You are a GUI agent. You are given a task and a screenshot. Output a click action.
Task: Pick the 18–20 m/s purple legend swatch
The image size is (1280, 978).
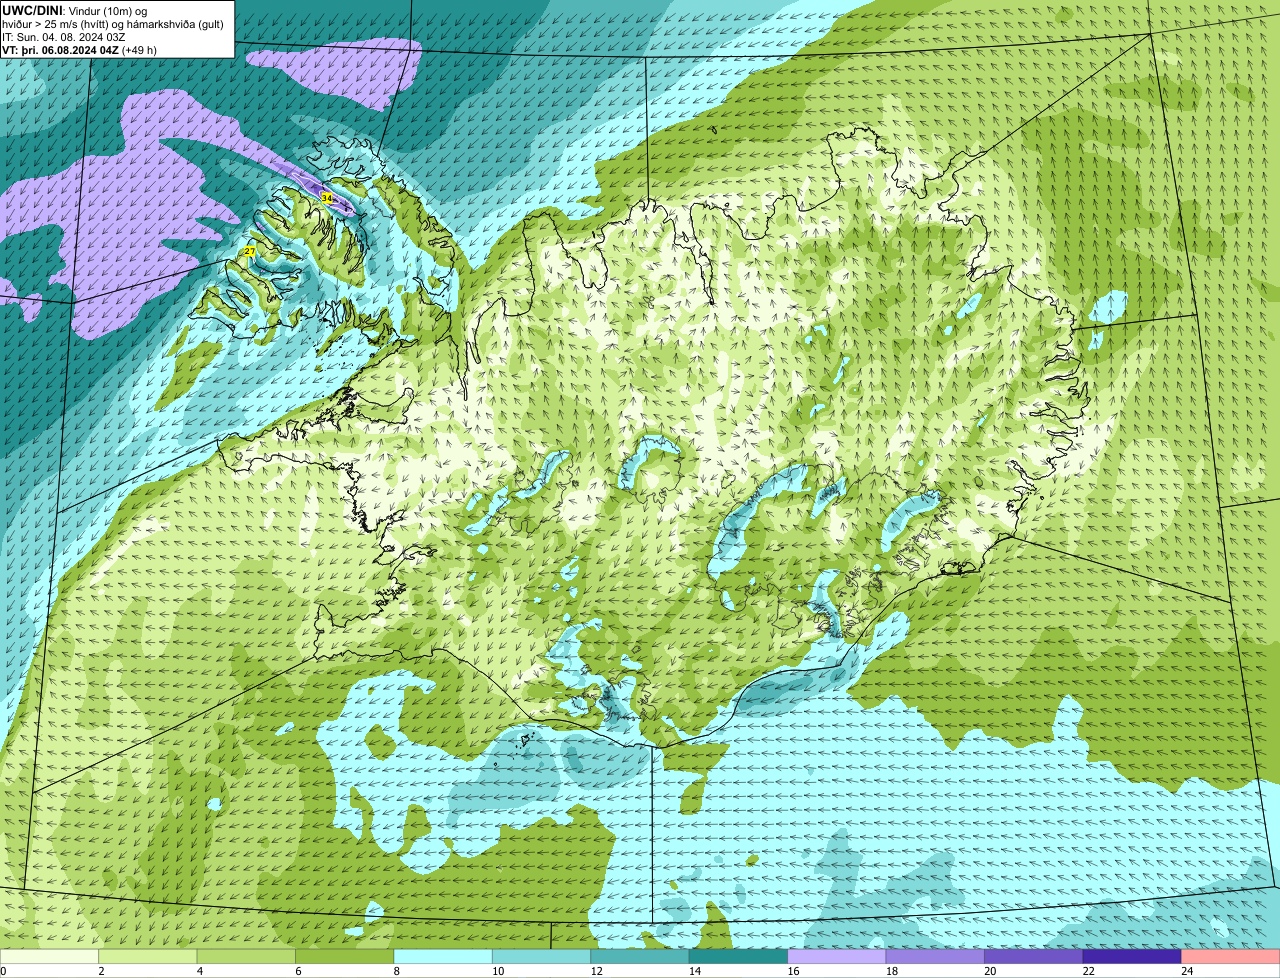(935, 957)
